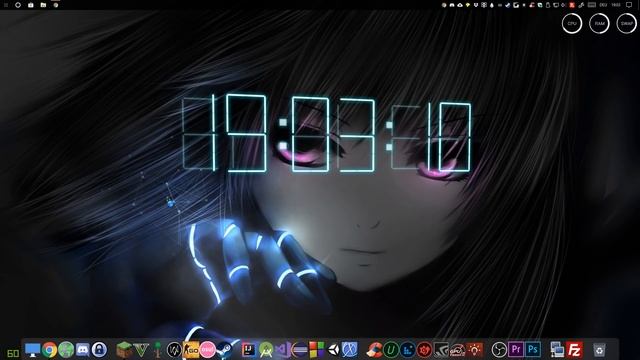Screen dimensions: 640x360
Task: Click the CPU usage circle widget
Action: tap(572, 23)
